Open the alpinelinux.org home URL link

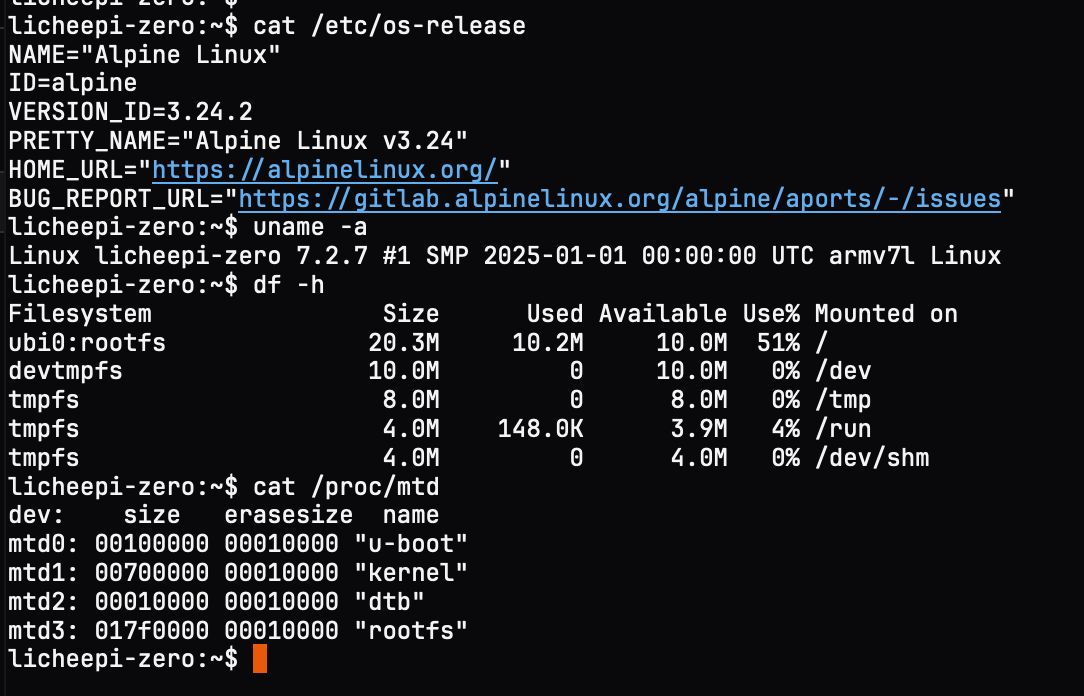(325, 170)
